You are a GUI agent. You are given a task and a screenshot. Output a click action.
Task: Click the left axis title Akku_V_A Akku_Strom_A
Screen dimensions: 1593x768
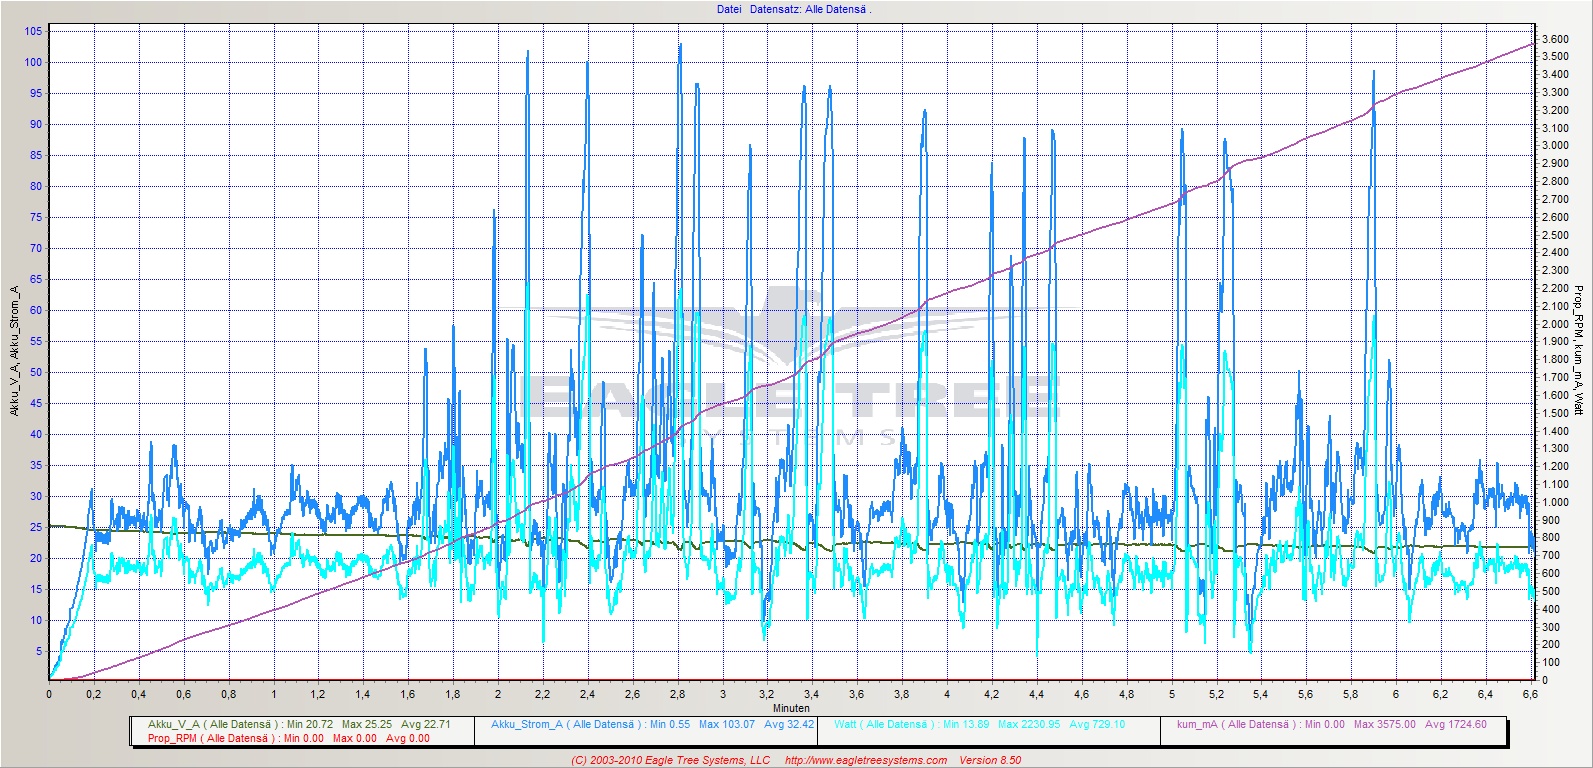tap(14, 351)
